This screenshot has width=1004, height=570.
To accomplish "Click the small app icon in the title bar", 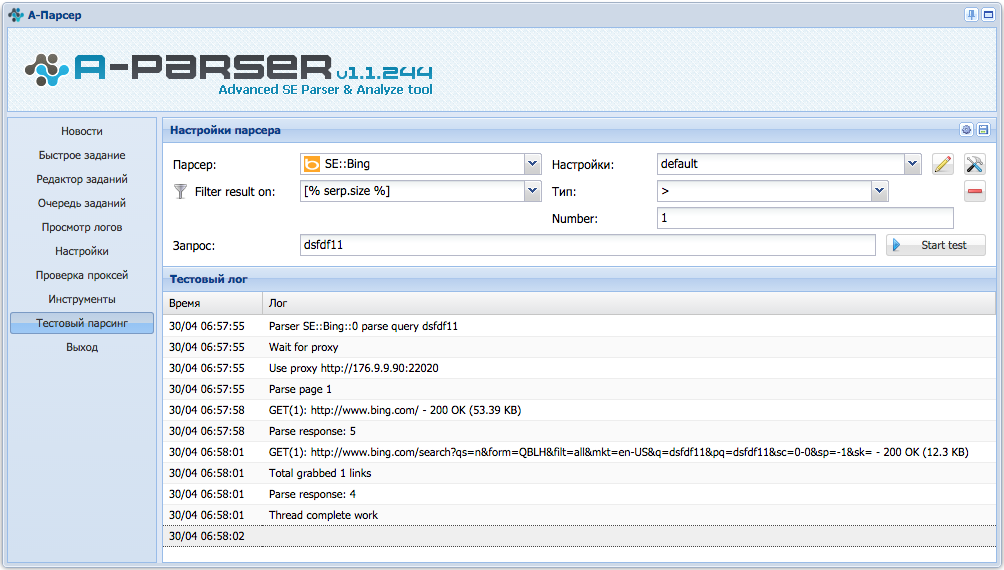I will coord(15,15).
